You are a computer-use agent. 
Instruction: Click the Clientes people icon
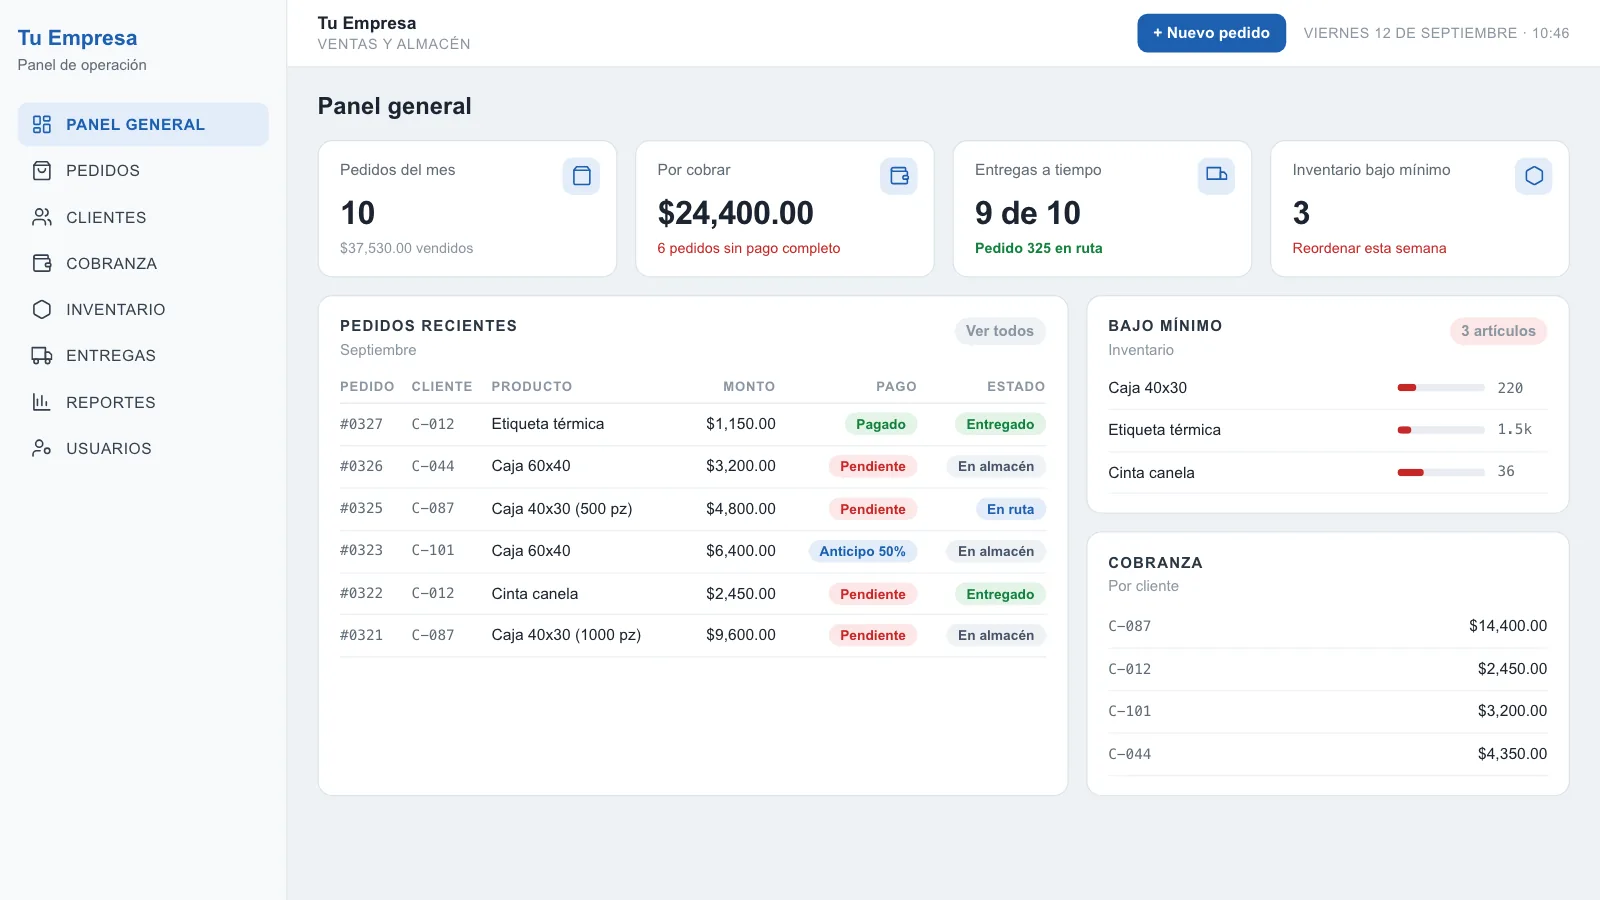coord(42,217)
